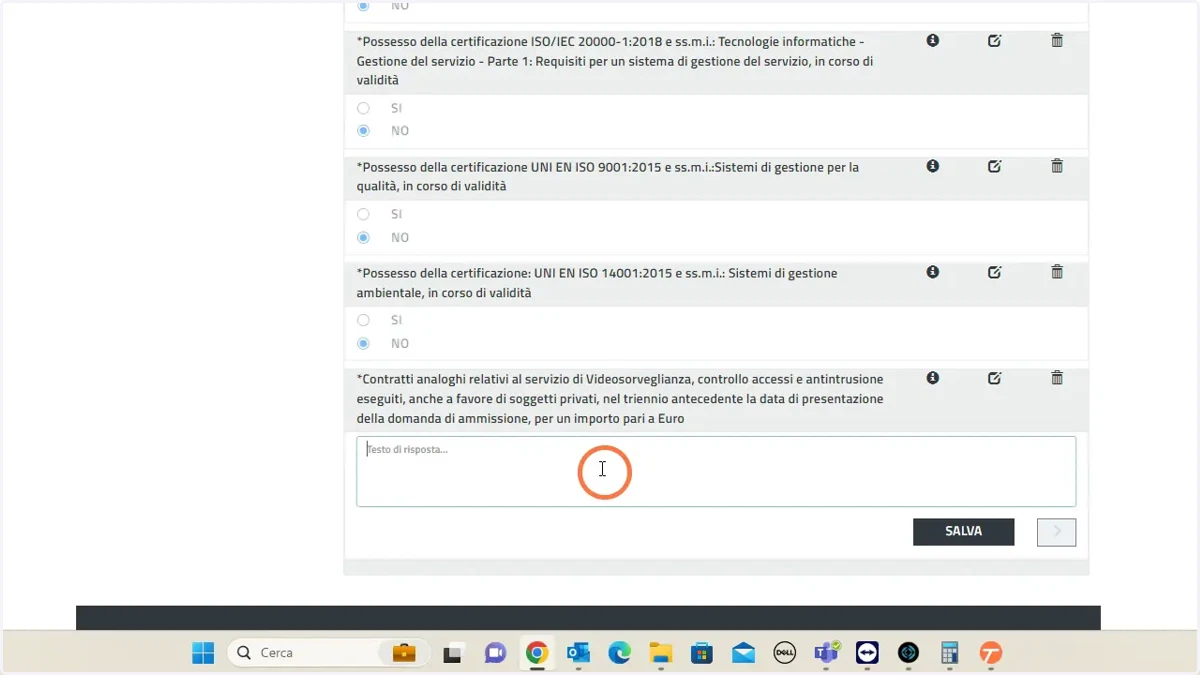Click the SALVA button
This screenshot has width=1200, height=675.
coord(963,531)
